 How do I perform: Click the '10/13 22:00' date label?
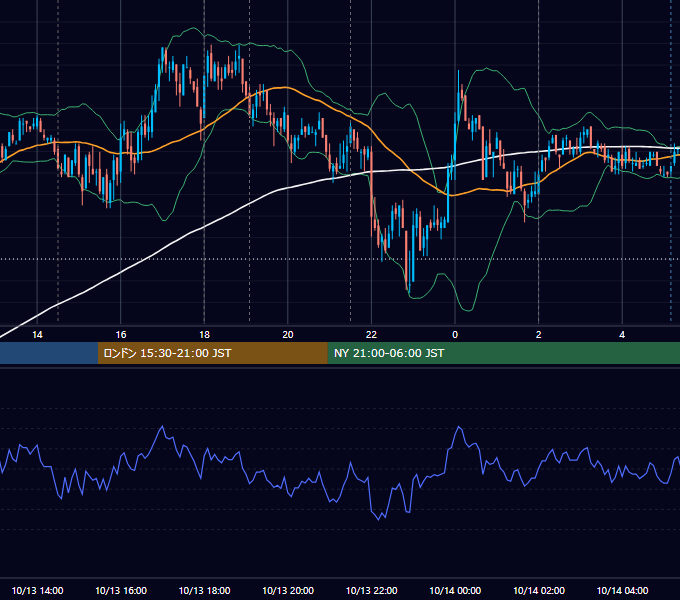(372, 590)
